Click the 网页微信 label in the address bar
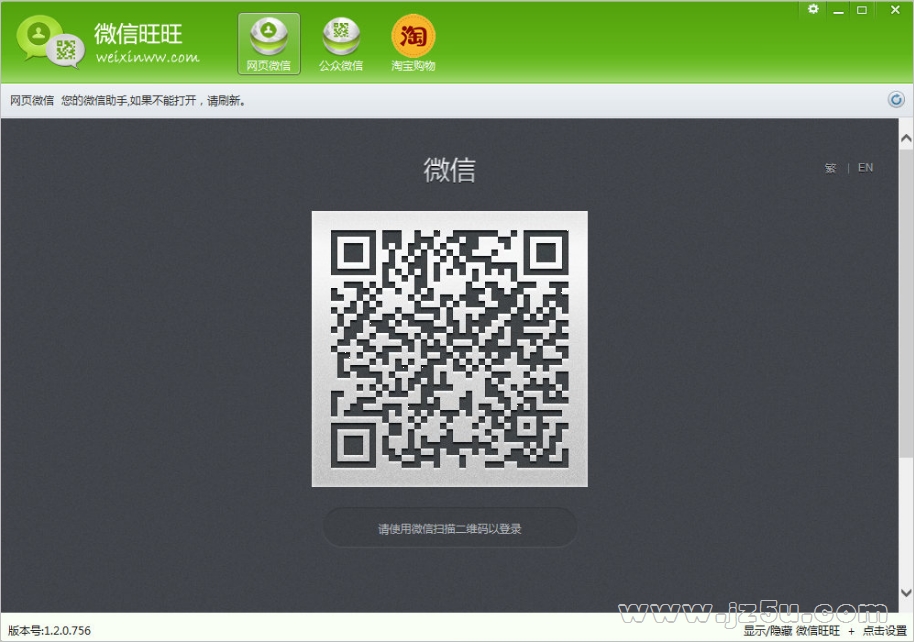The height and width of the screenshot is (642, 914). pos(32,100)
